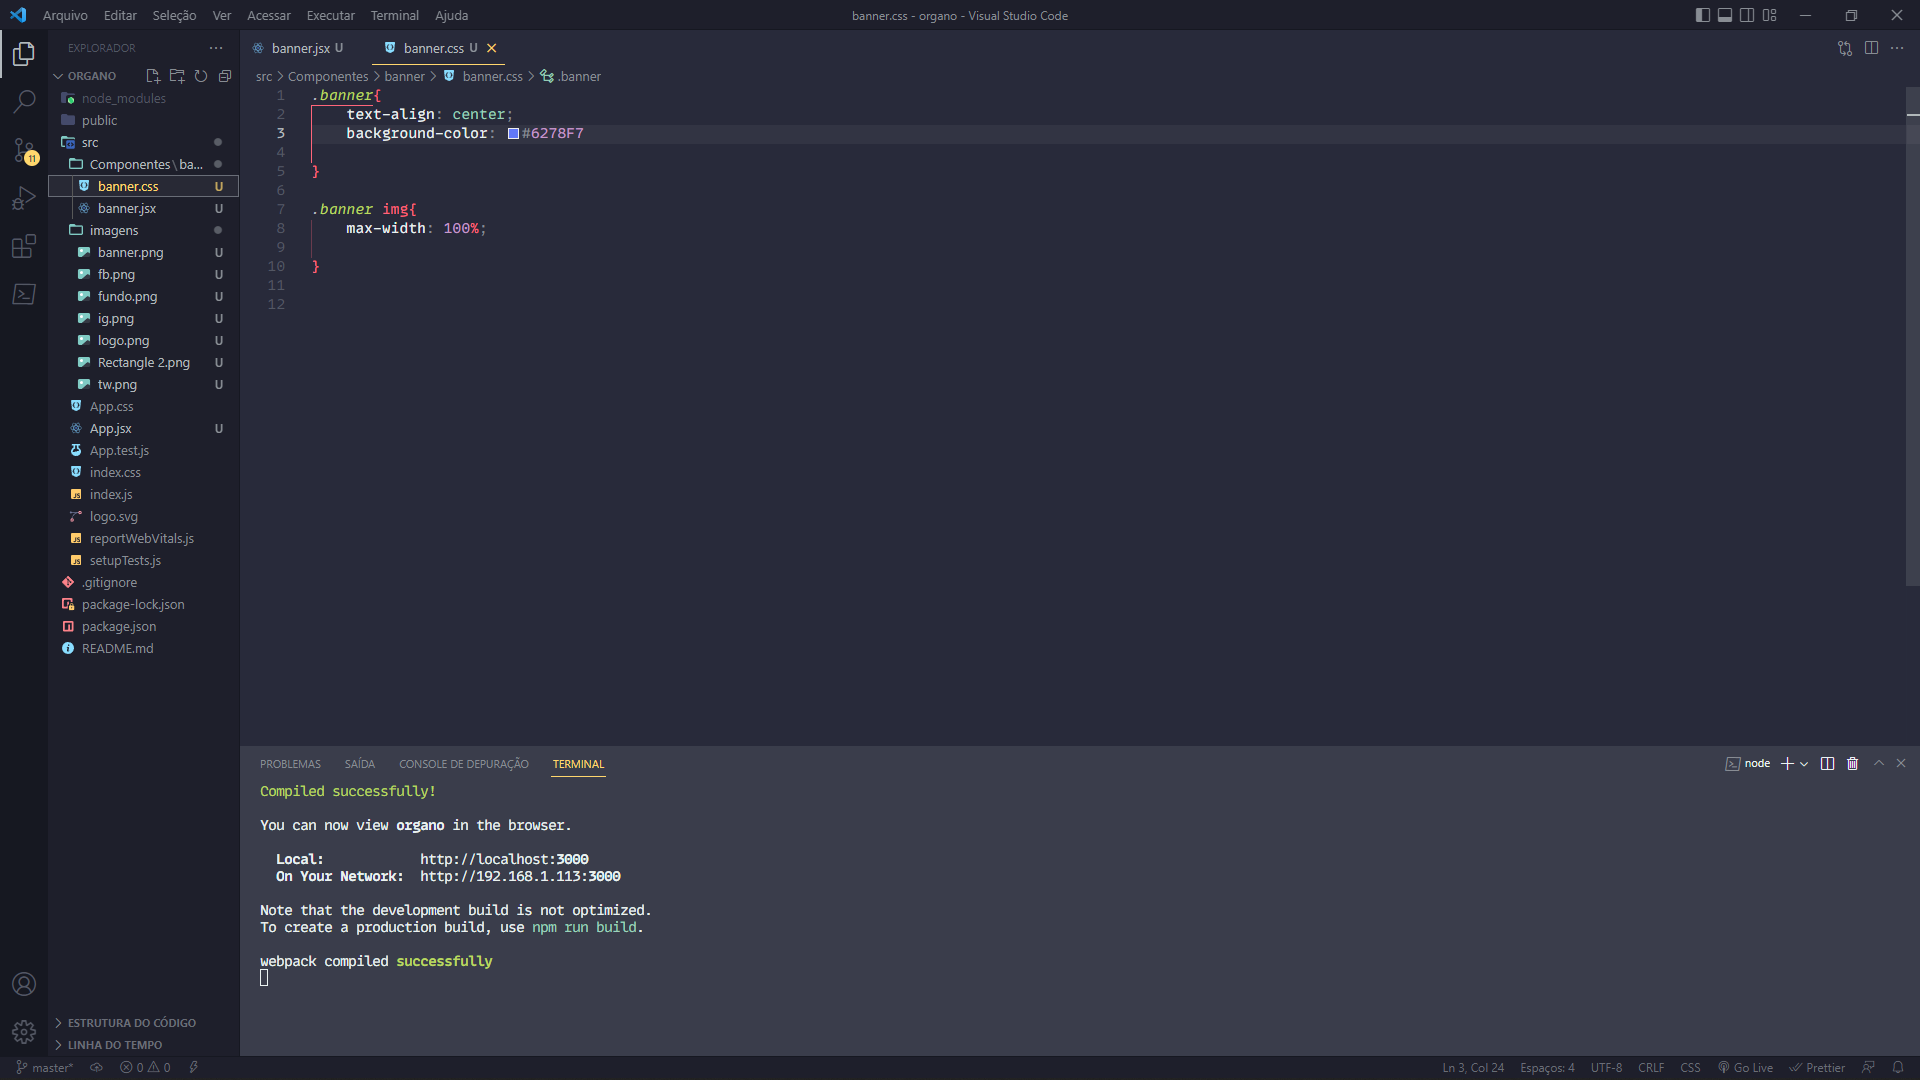Open App.jsx file in explorer
The height and width of the screenshot is (1080, 1920).
143,428
